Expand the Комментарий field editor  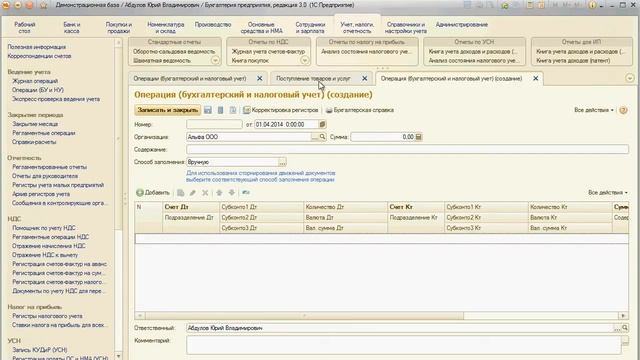(x=625, y=342)
